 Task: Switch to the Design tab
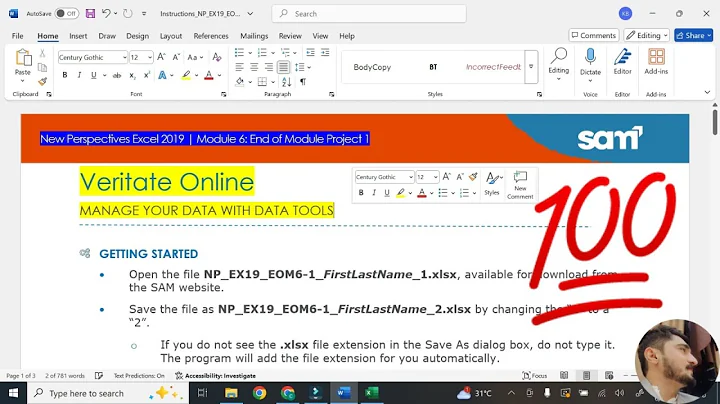pyautogui.click(x=137, y=36)
